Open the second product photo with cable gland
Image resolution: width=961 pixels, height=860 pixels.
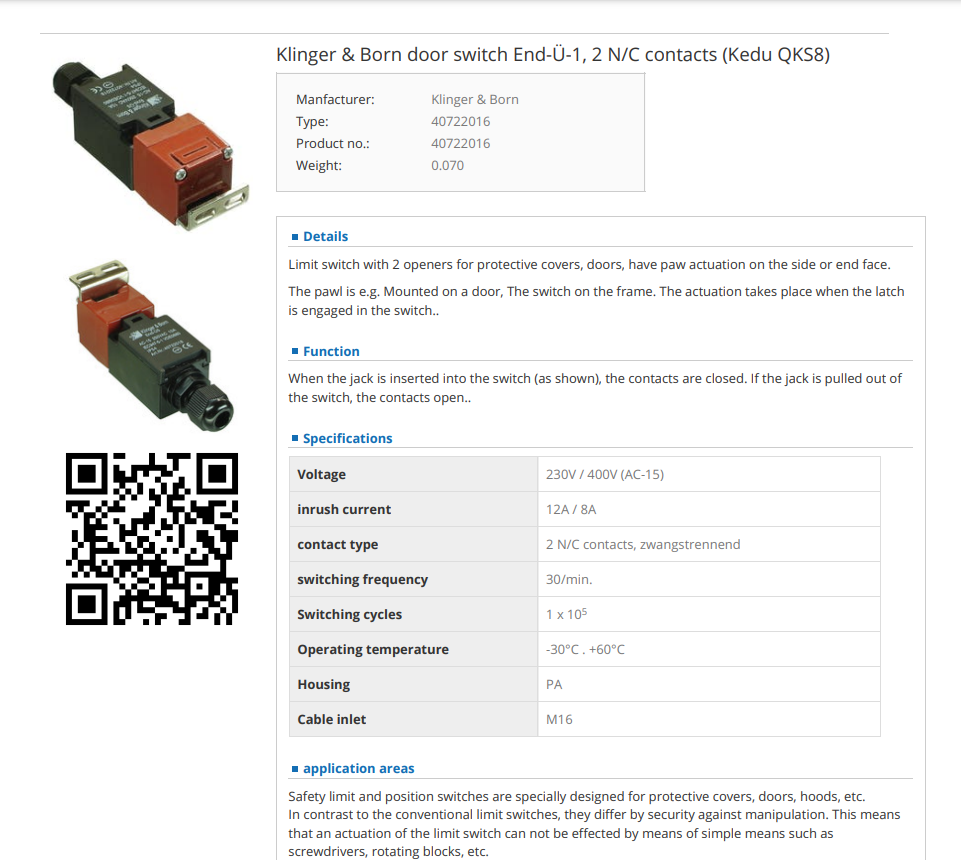[151, 345]
